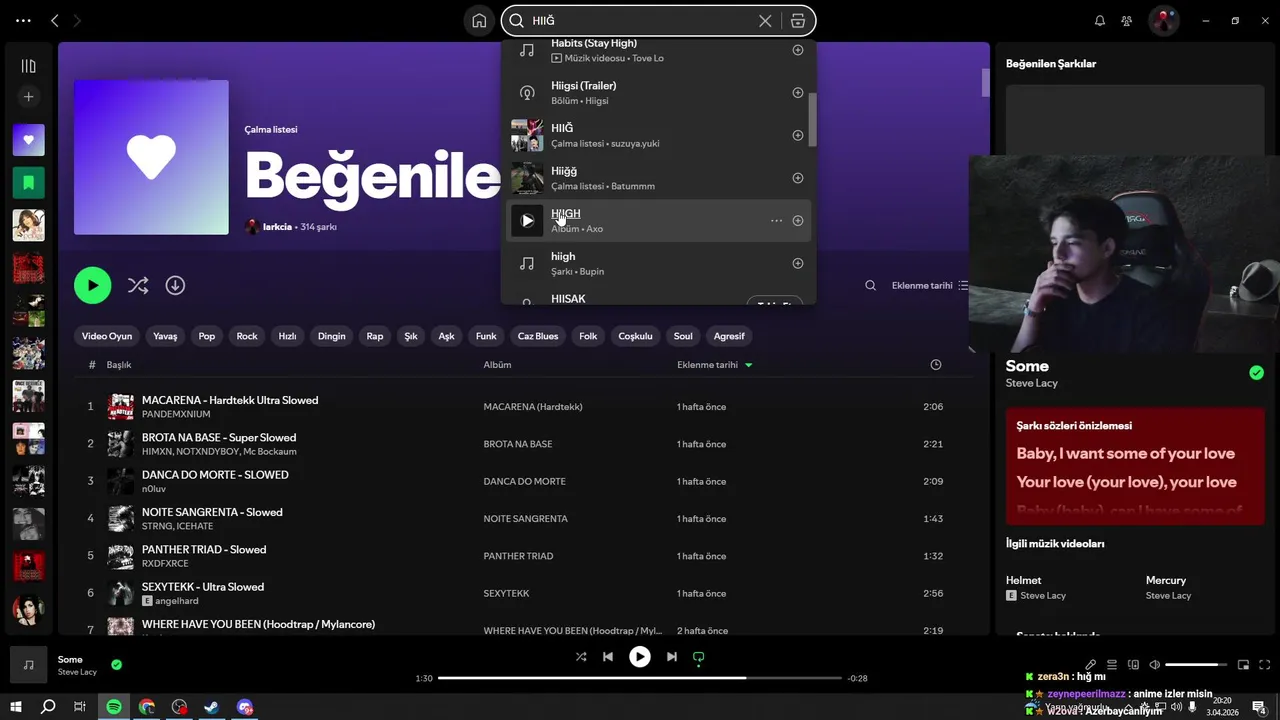1280x720 pixels.
Task: Filter by Rock tag
Action: (247, 336)
